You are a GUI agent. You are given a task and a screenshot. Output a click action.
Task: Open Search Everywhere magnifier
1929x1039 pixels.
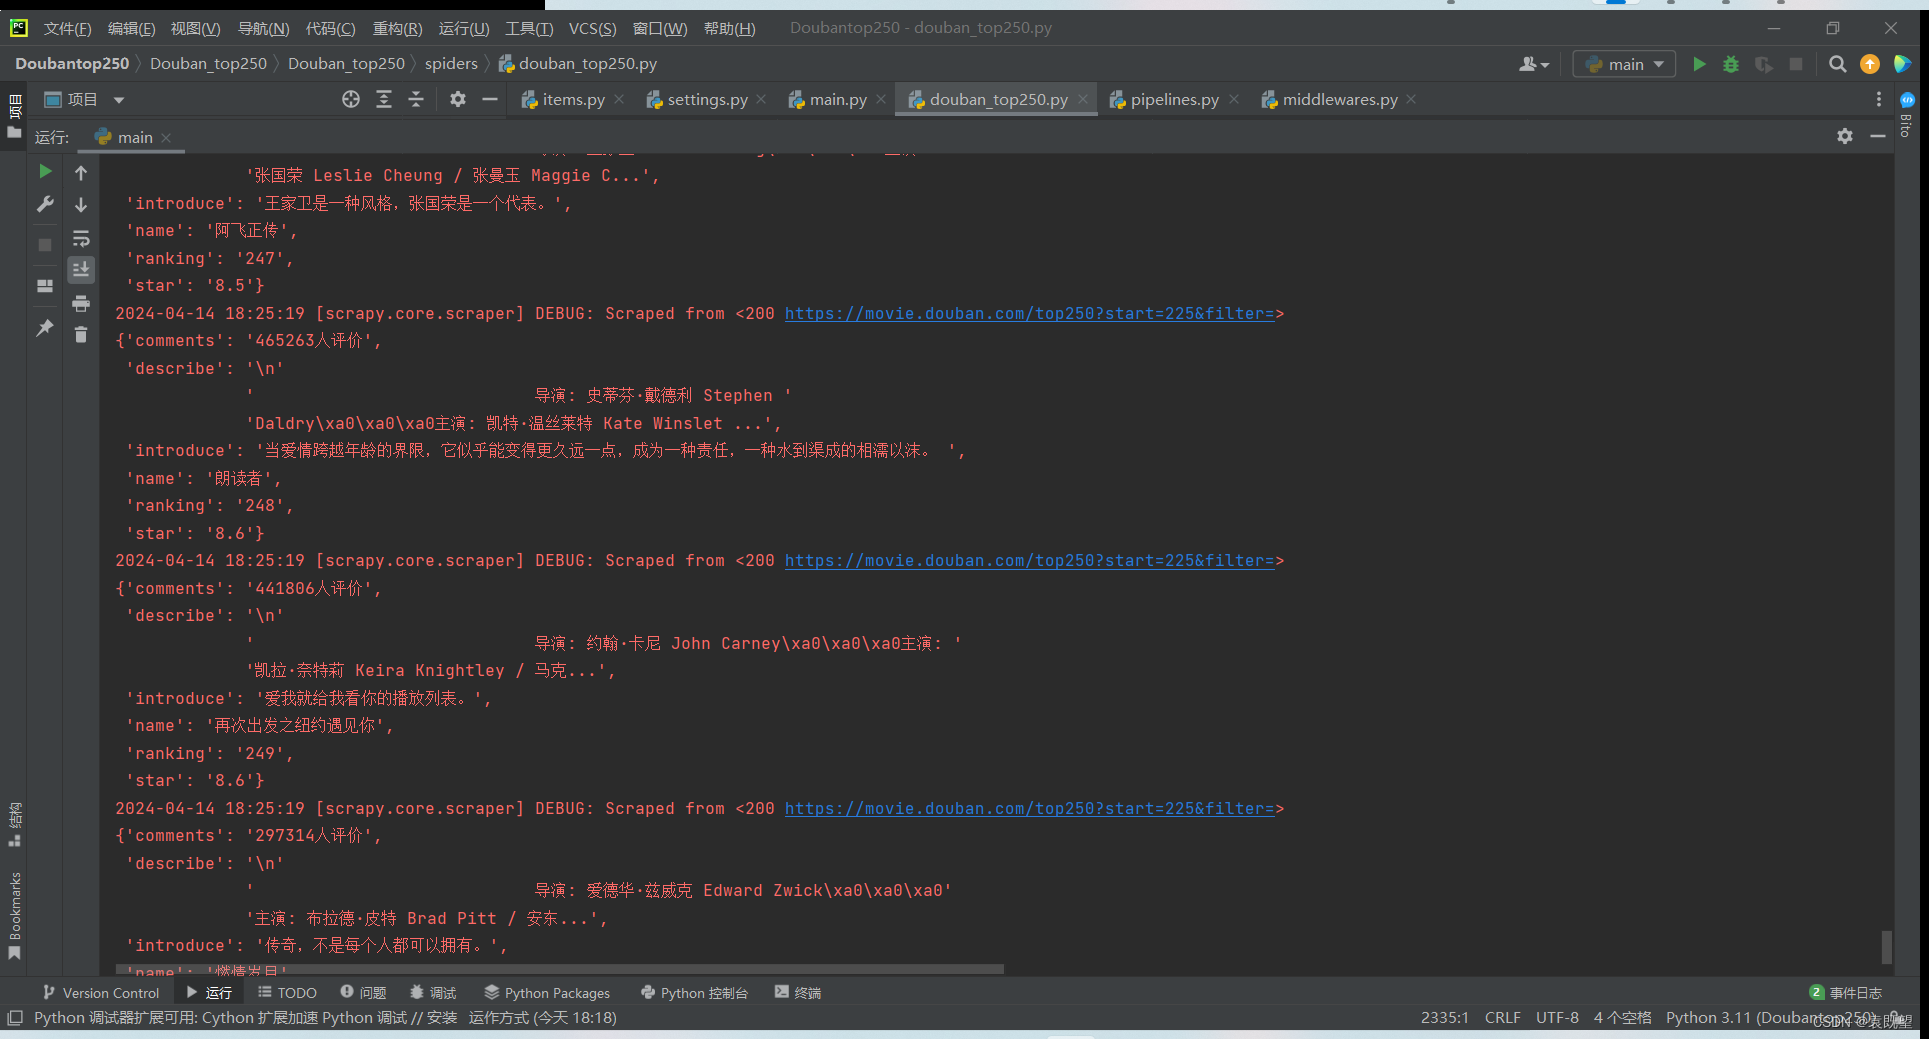click(x=1837, y=64)
